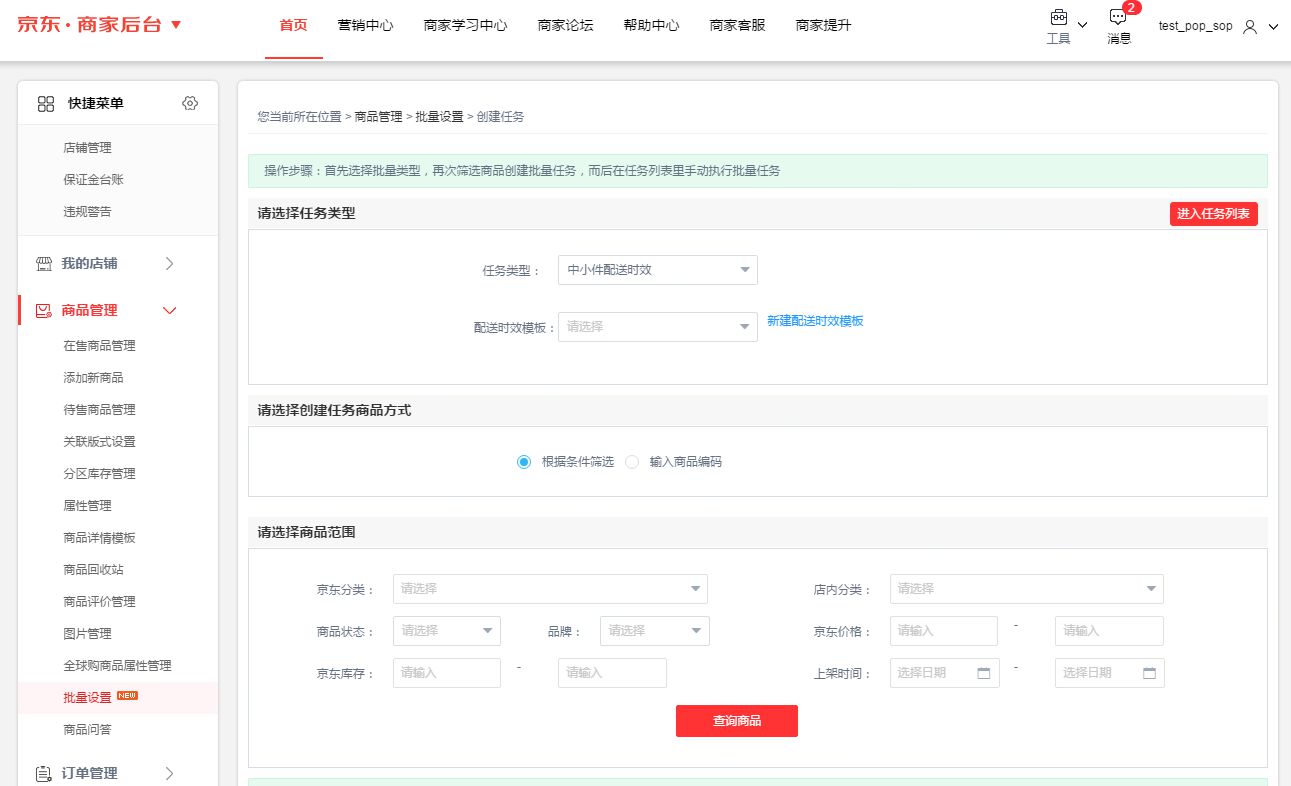Image resolution: width=1291 pixels, height=786 pixels.
Task: Open the 京东分类 dropdown
Action: (550, 589)
